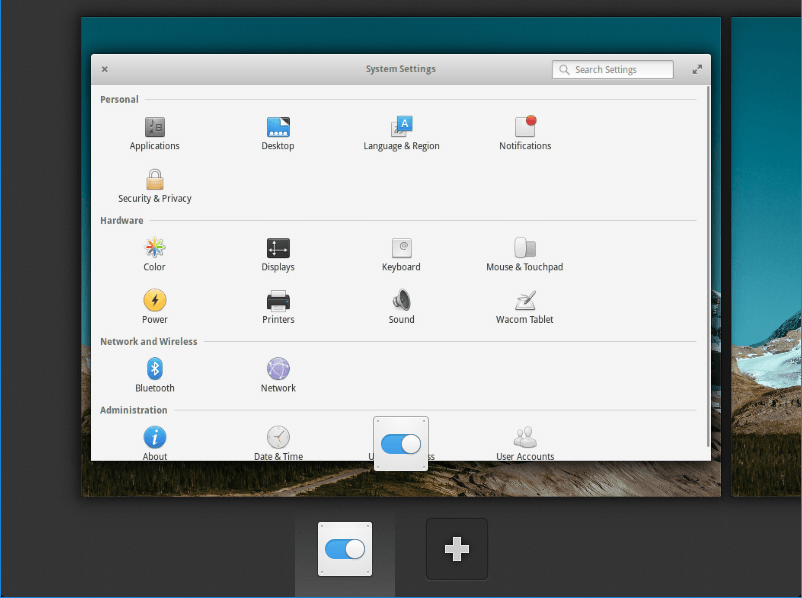Open the Date & Time settings

tap(278, 444)
